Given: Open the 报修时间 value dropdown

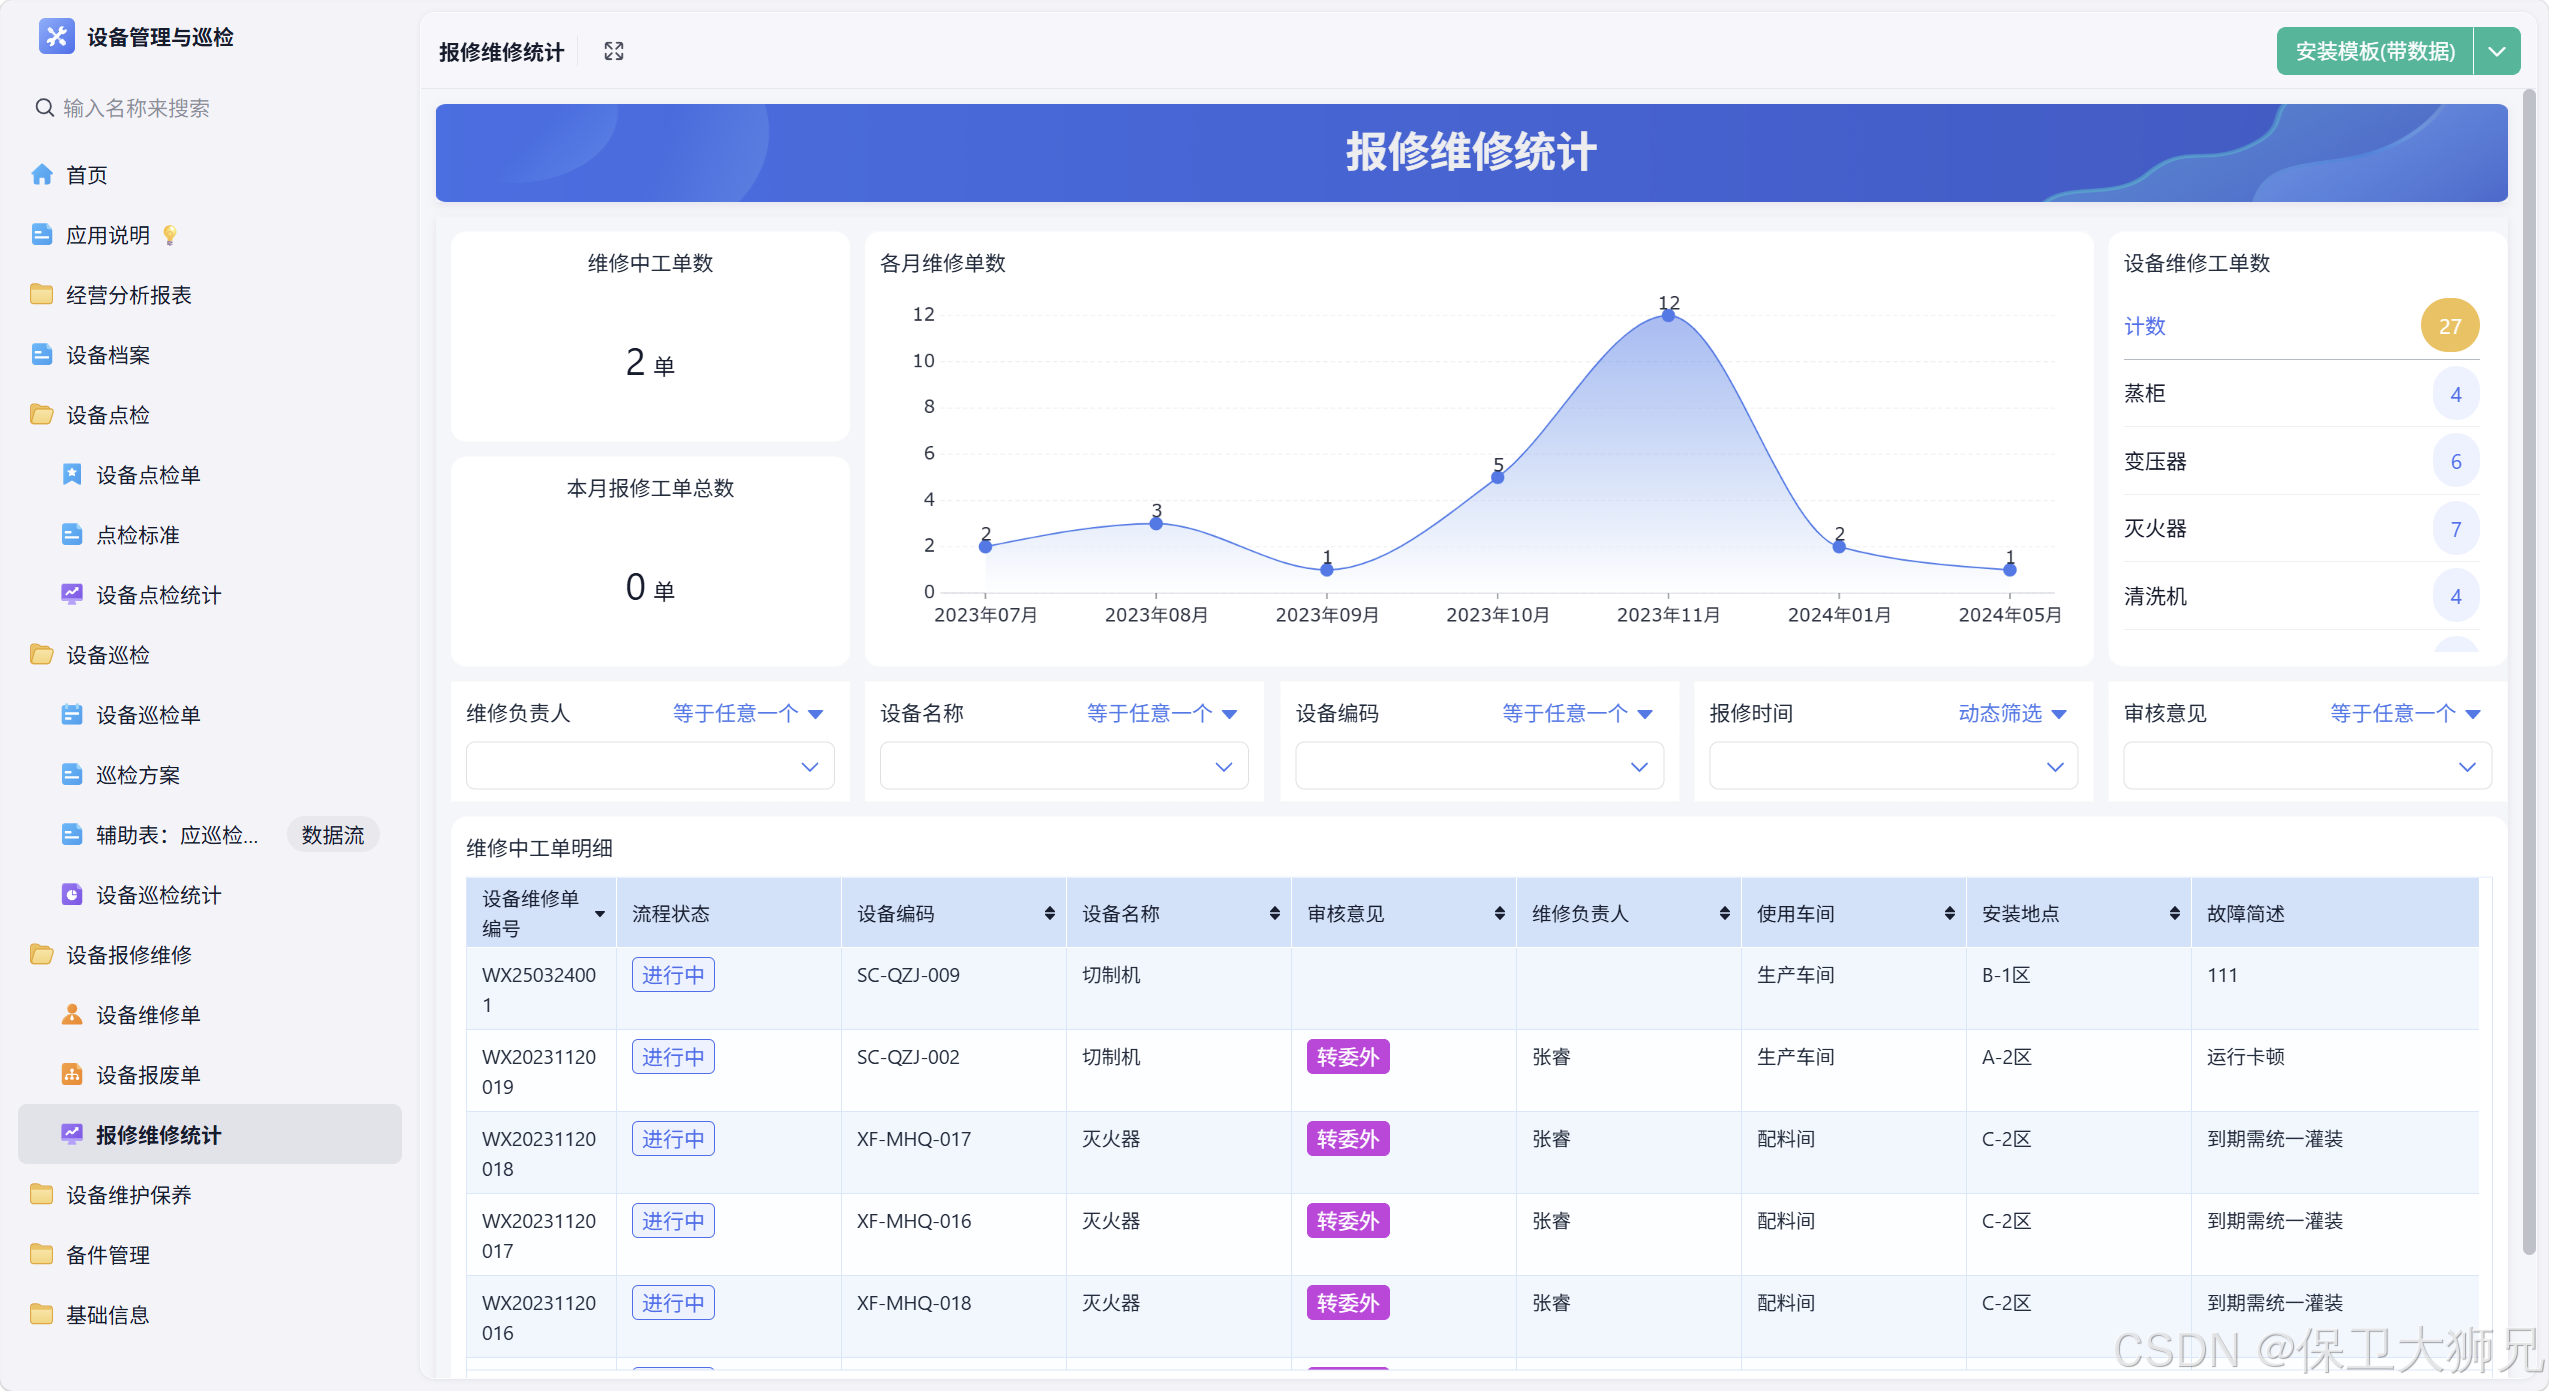Looking at the screenshot, I should pos(1893,767).
